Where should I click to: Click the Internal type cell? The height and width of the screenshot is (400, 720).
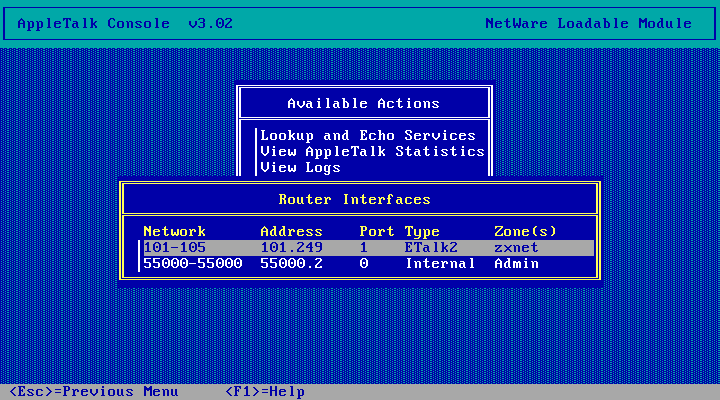pyautogui.click(x=440, y=264)
